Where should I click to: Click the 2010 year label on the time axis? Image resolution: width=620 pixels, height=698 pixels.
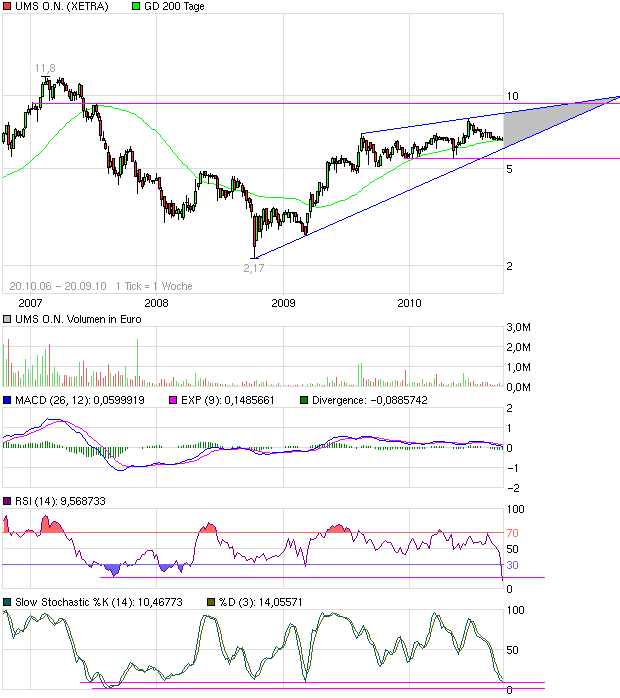(x=409, y=301)
